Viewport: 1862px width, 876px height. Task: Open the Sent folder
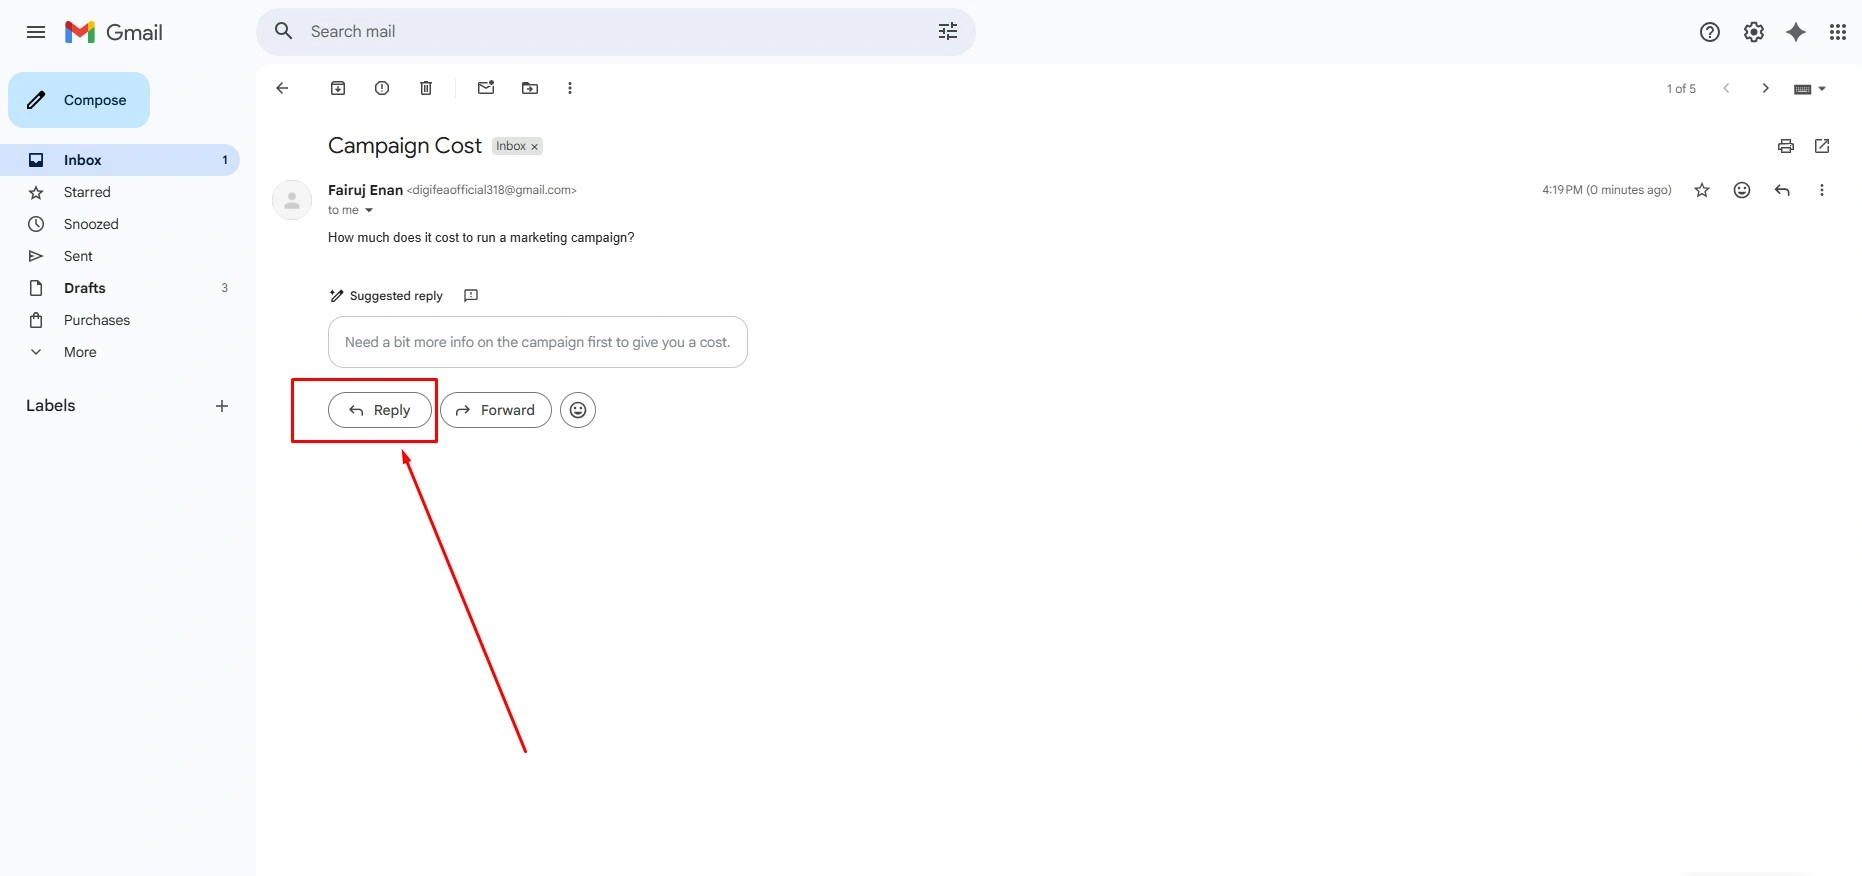(120, 256)
